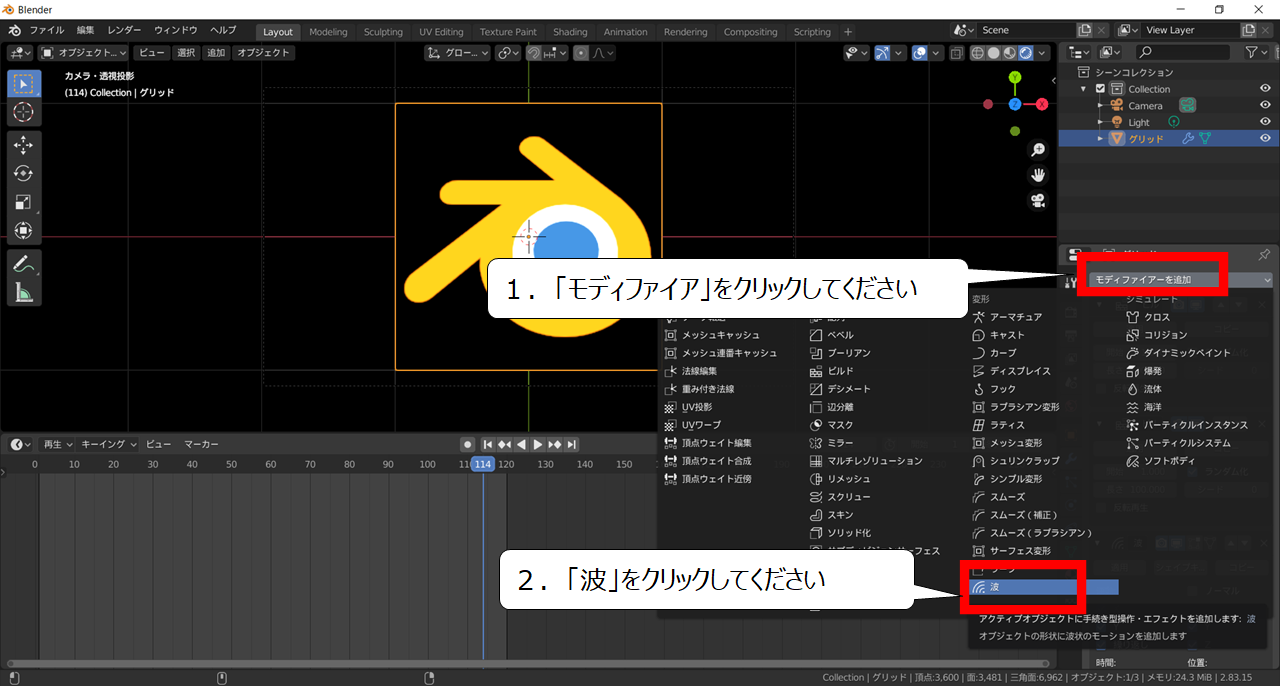Viewport: 1280px width, 686px height.
Task: Hide the Camera object in outliner
Action: (1265, 106)
